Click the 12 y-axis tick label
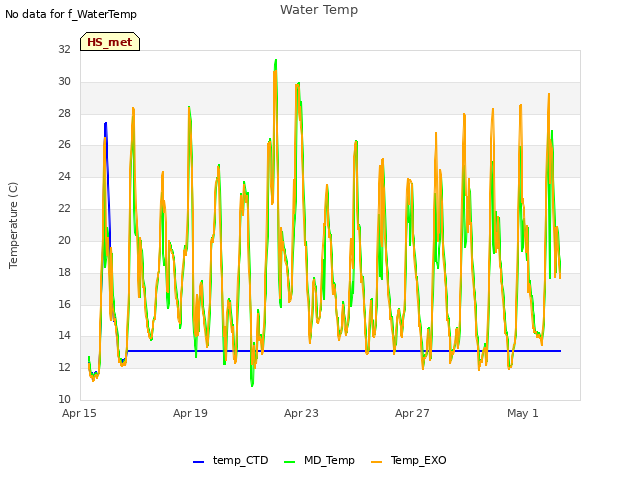Viewport: 640px width, 480px height. point(64,367)
